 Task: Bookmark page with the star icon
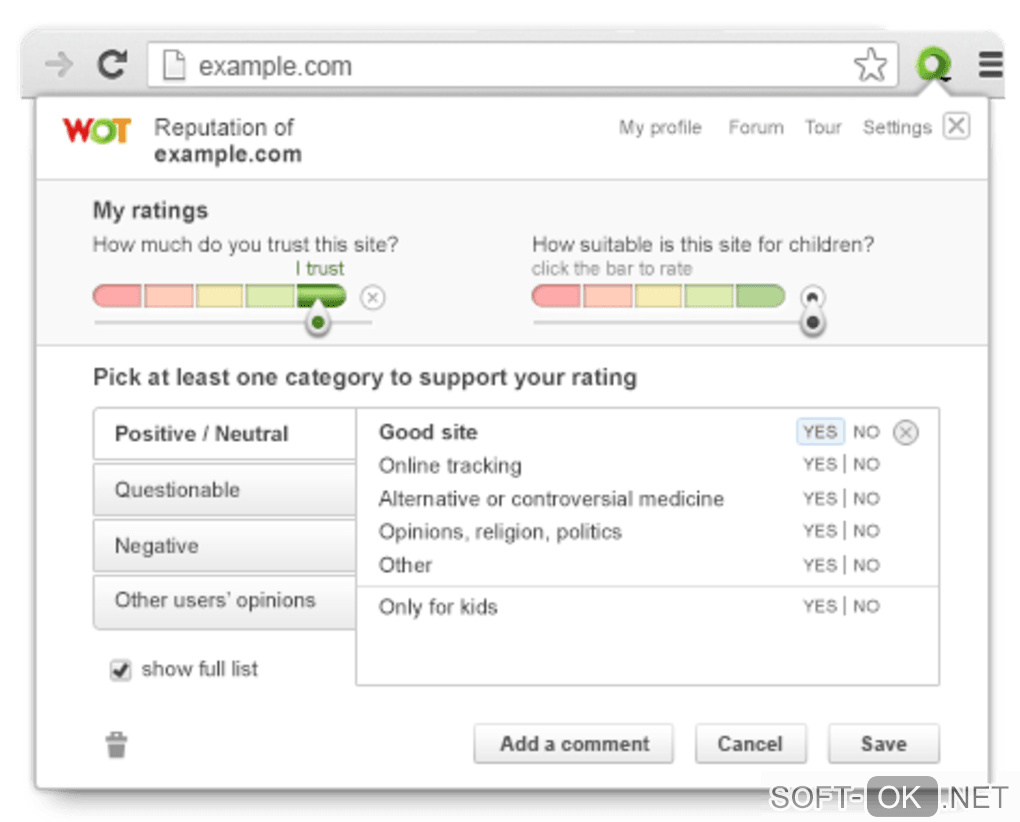coord(870,66)
